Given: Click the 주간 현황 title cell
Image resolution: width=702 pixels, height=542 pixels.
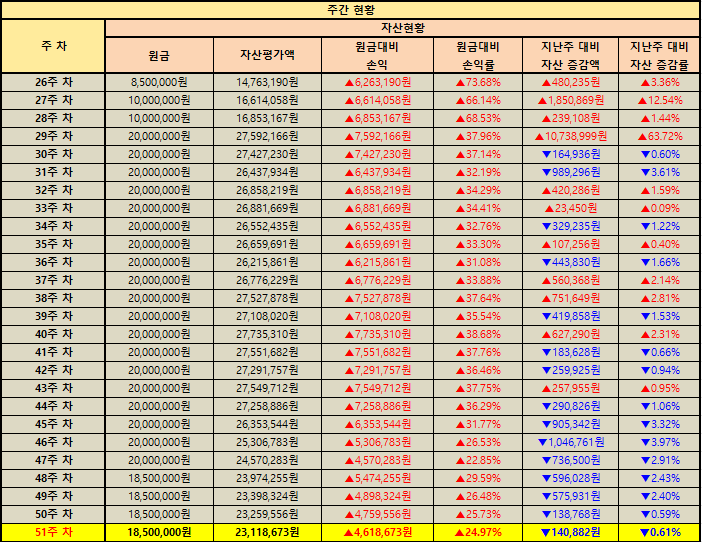Looking at the screenshot, I should (351, 9).
